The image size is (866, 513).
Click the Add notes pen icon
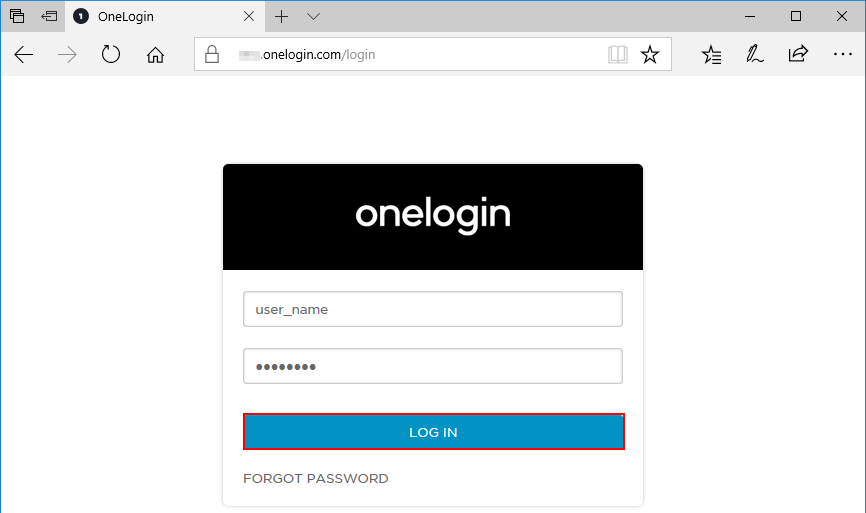[754, 55]
